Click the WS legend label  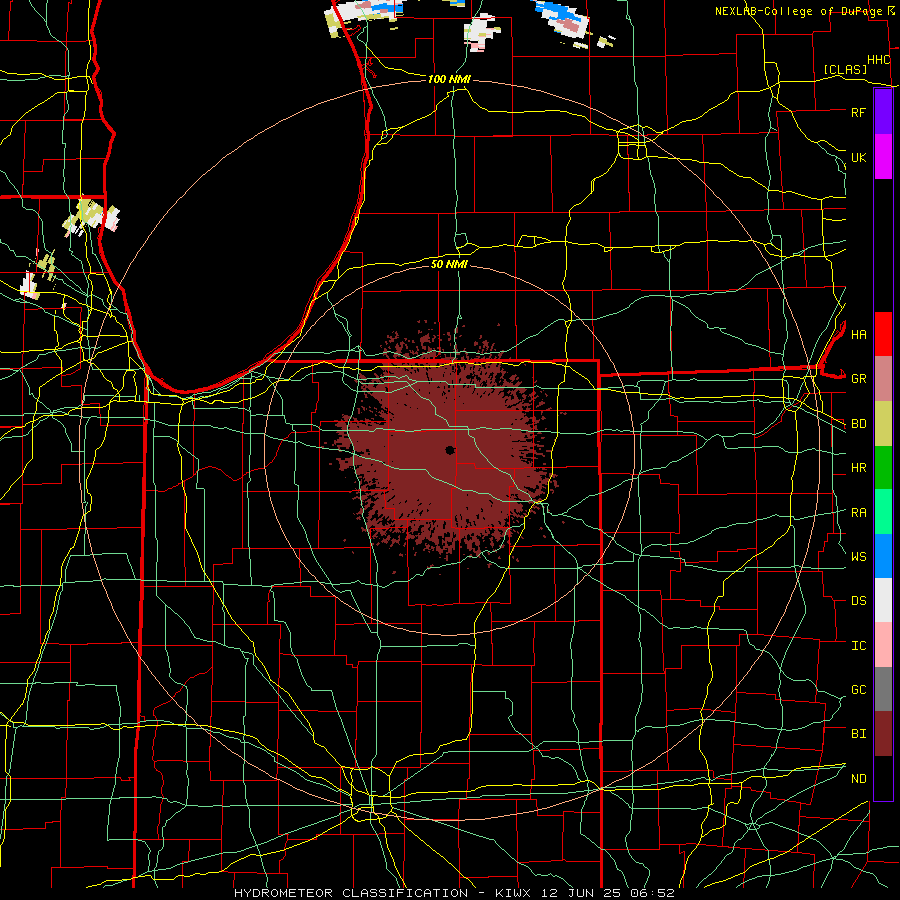click(858, 557)
